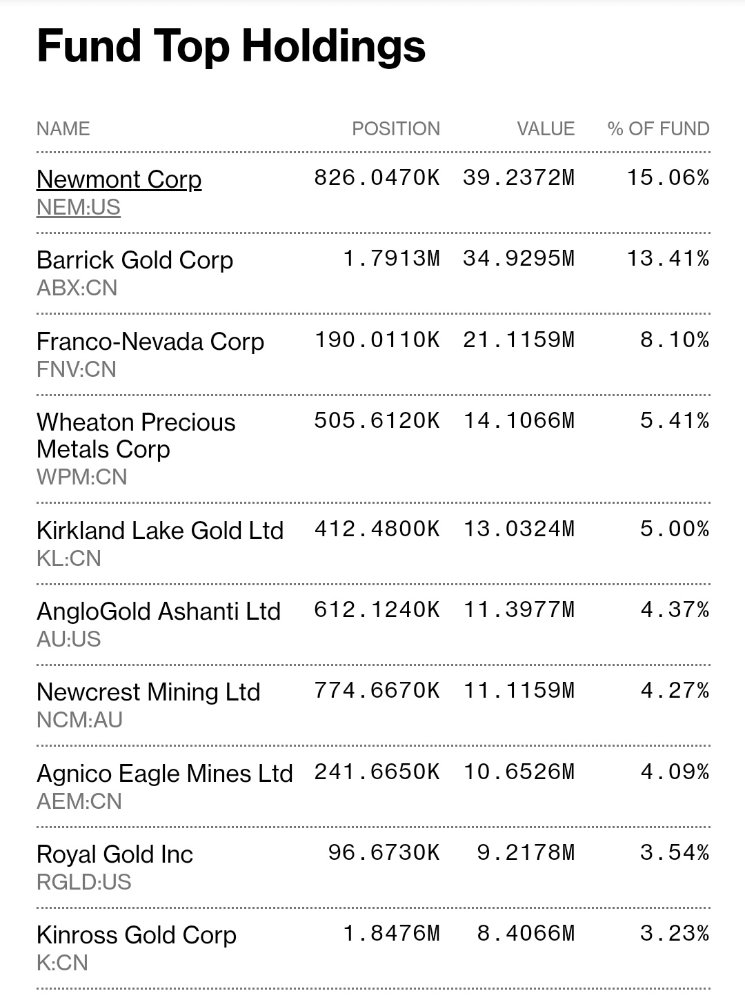Click the Royal Gold Inc name
Image resolution: width=745 pixels, height=1000 pixels.
click(x=114, y=855)
